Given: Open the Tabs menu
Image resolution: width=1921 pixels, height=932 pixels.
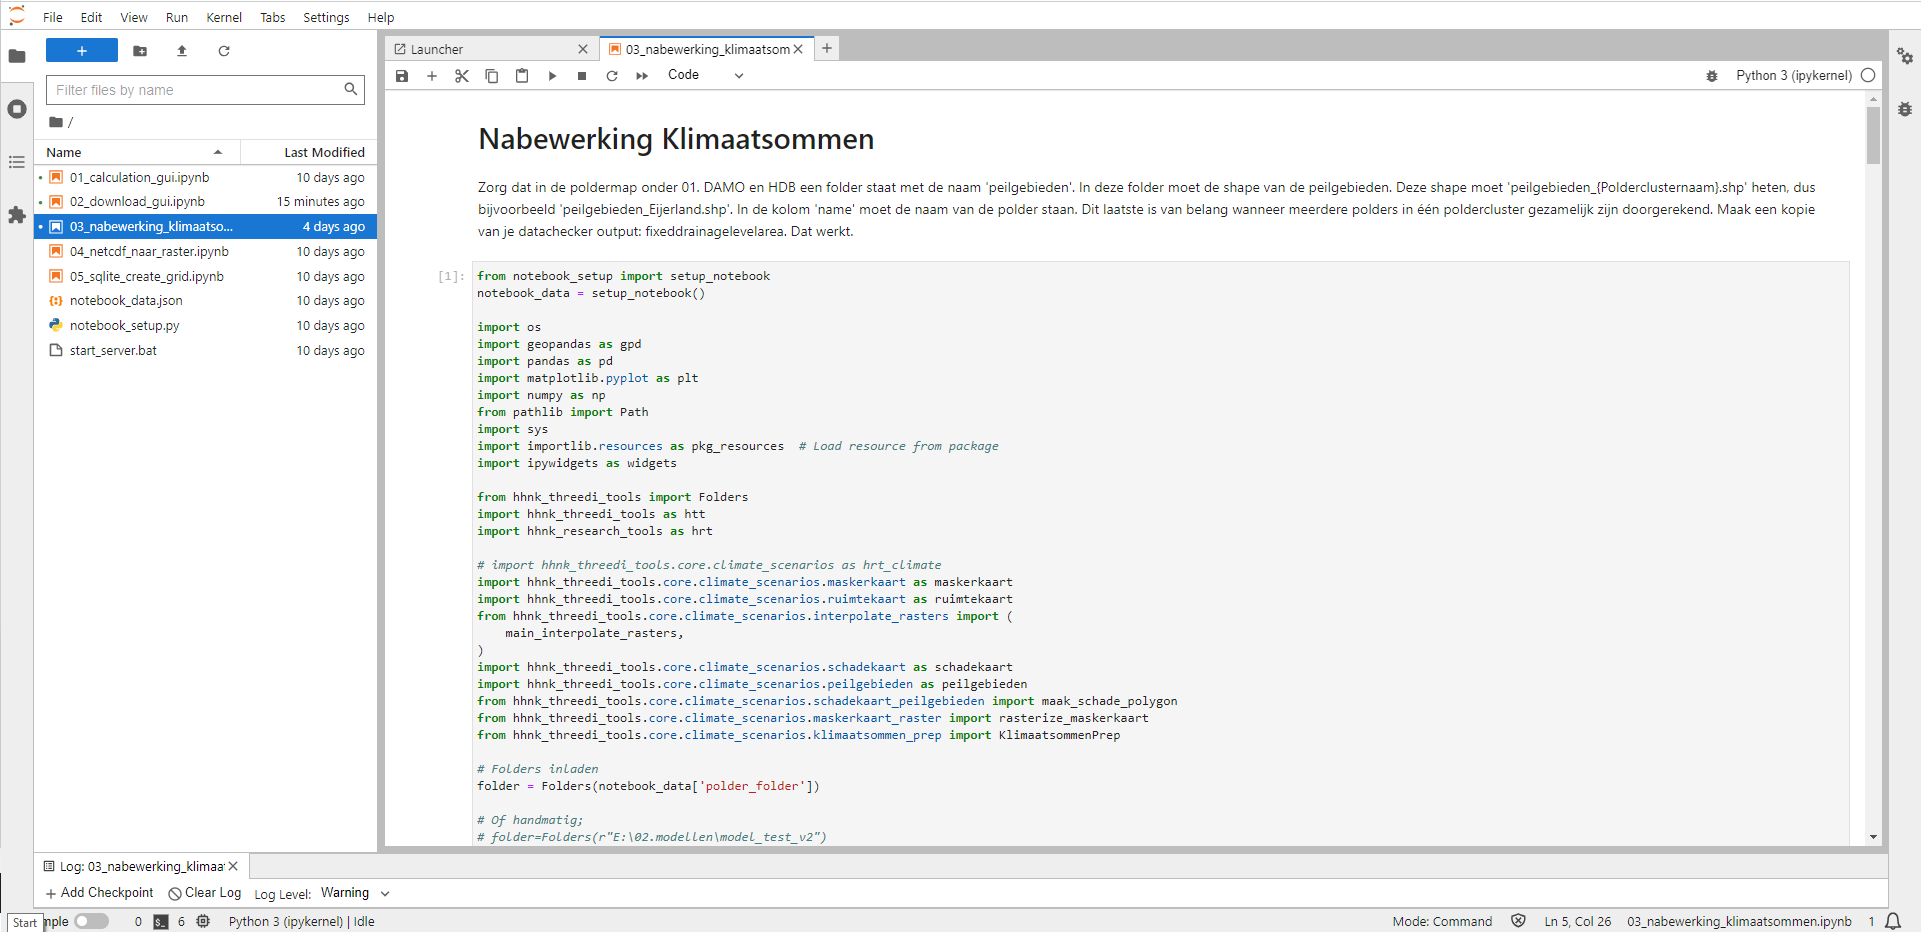Looking at the screenshot, I should [x=273, y=17].
